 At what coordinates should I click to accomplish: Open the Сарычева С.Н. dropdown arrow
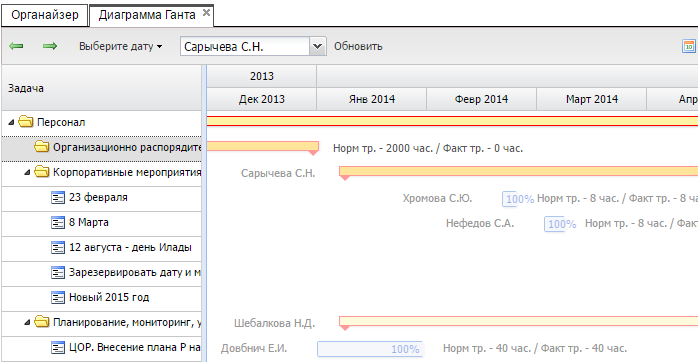tap(317, 46)
